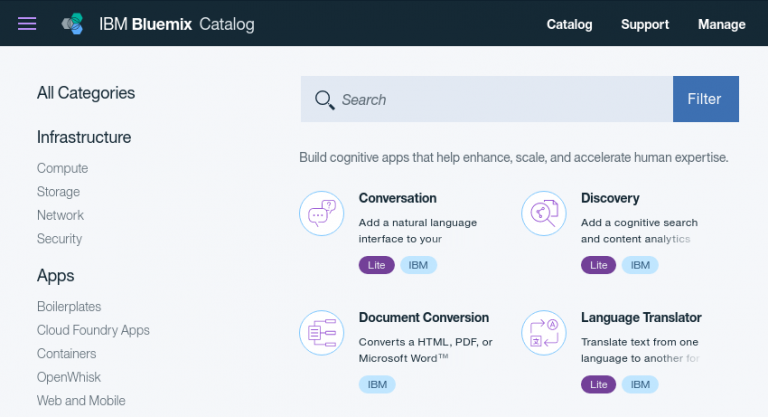Open the Manage menu item
Screen dimensions: 768x417
tap(721, 25)
